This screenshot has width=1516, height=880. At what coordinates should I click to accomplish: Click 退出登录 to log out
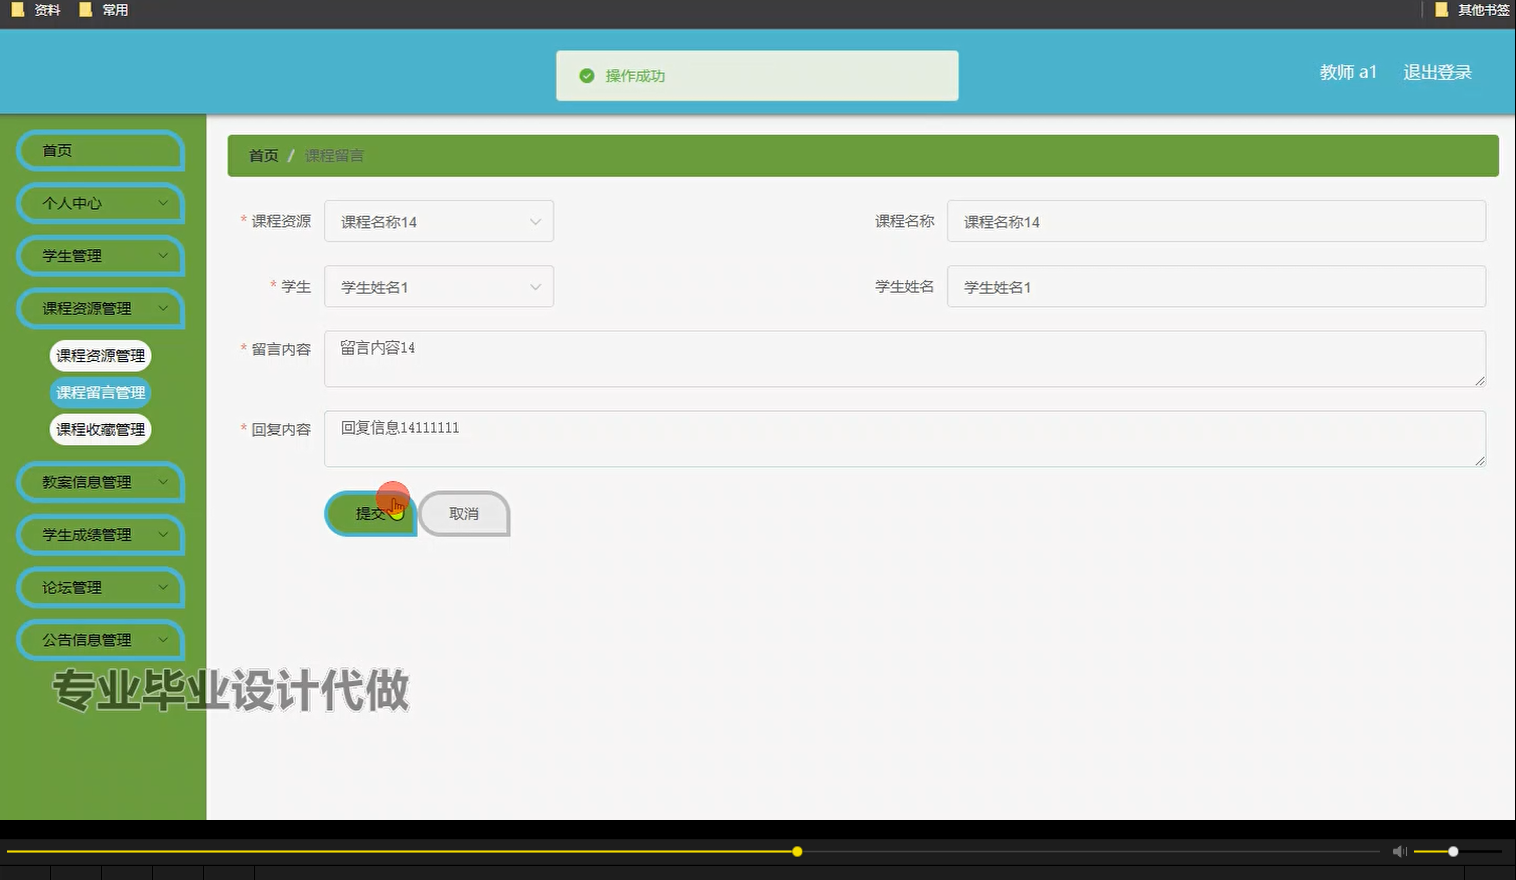(x=1437, y=72)
